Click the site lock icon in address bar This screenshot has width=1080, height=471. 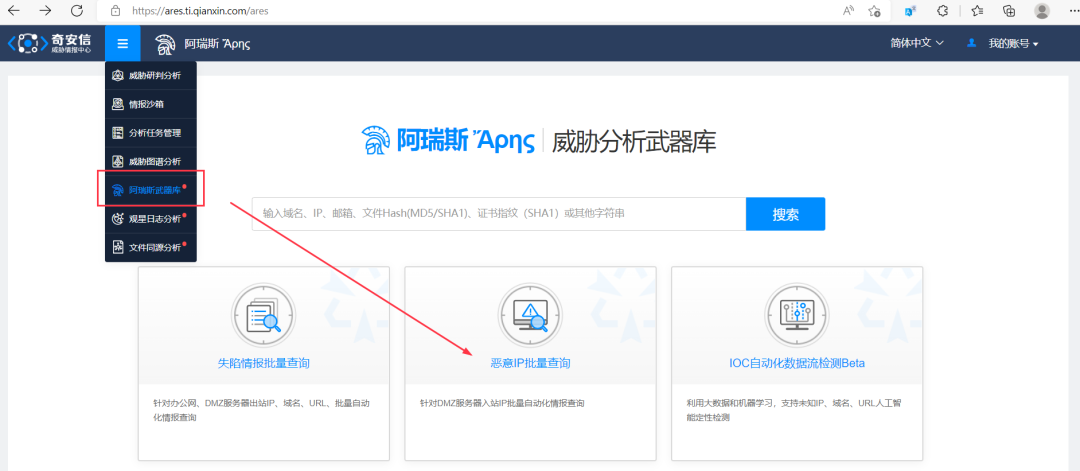pos(116,11)
